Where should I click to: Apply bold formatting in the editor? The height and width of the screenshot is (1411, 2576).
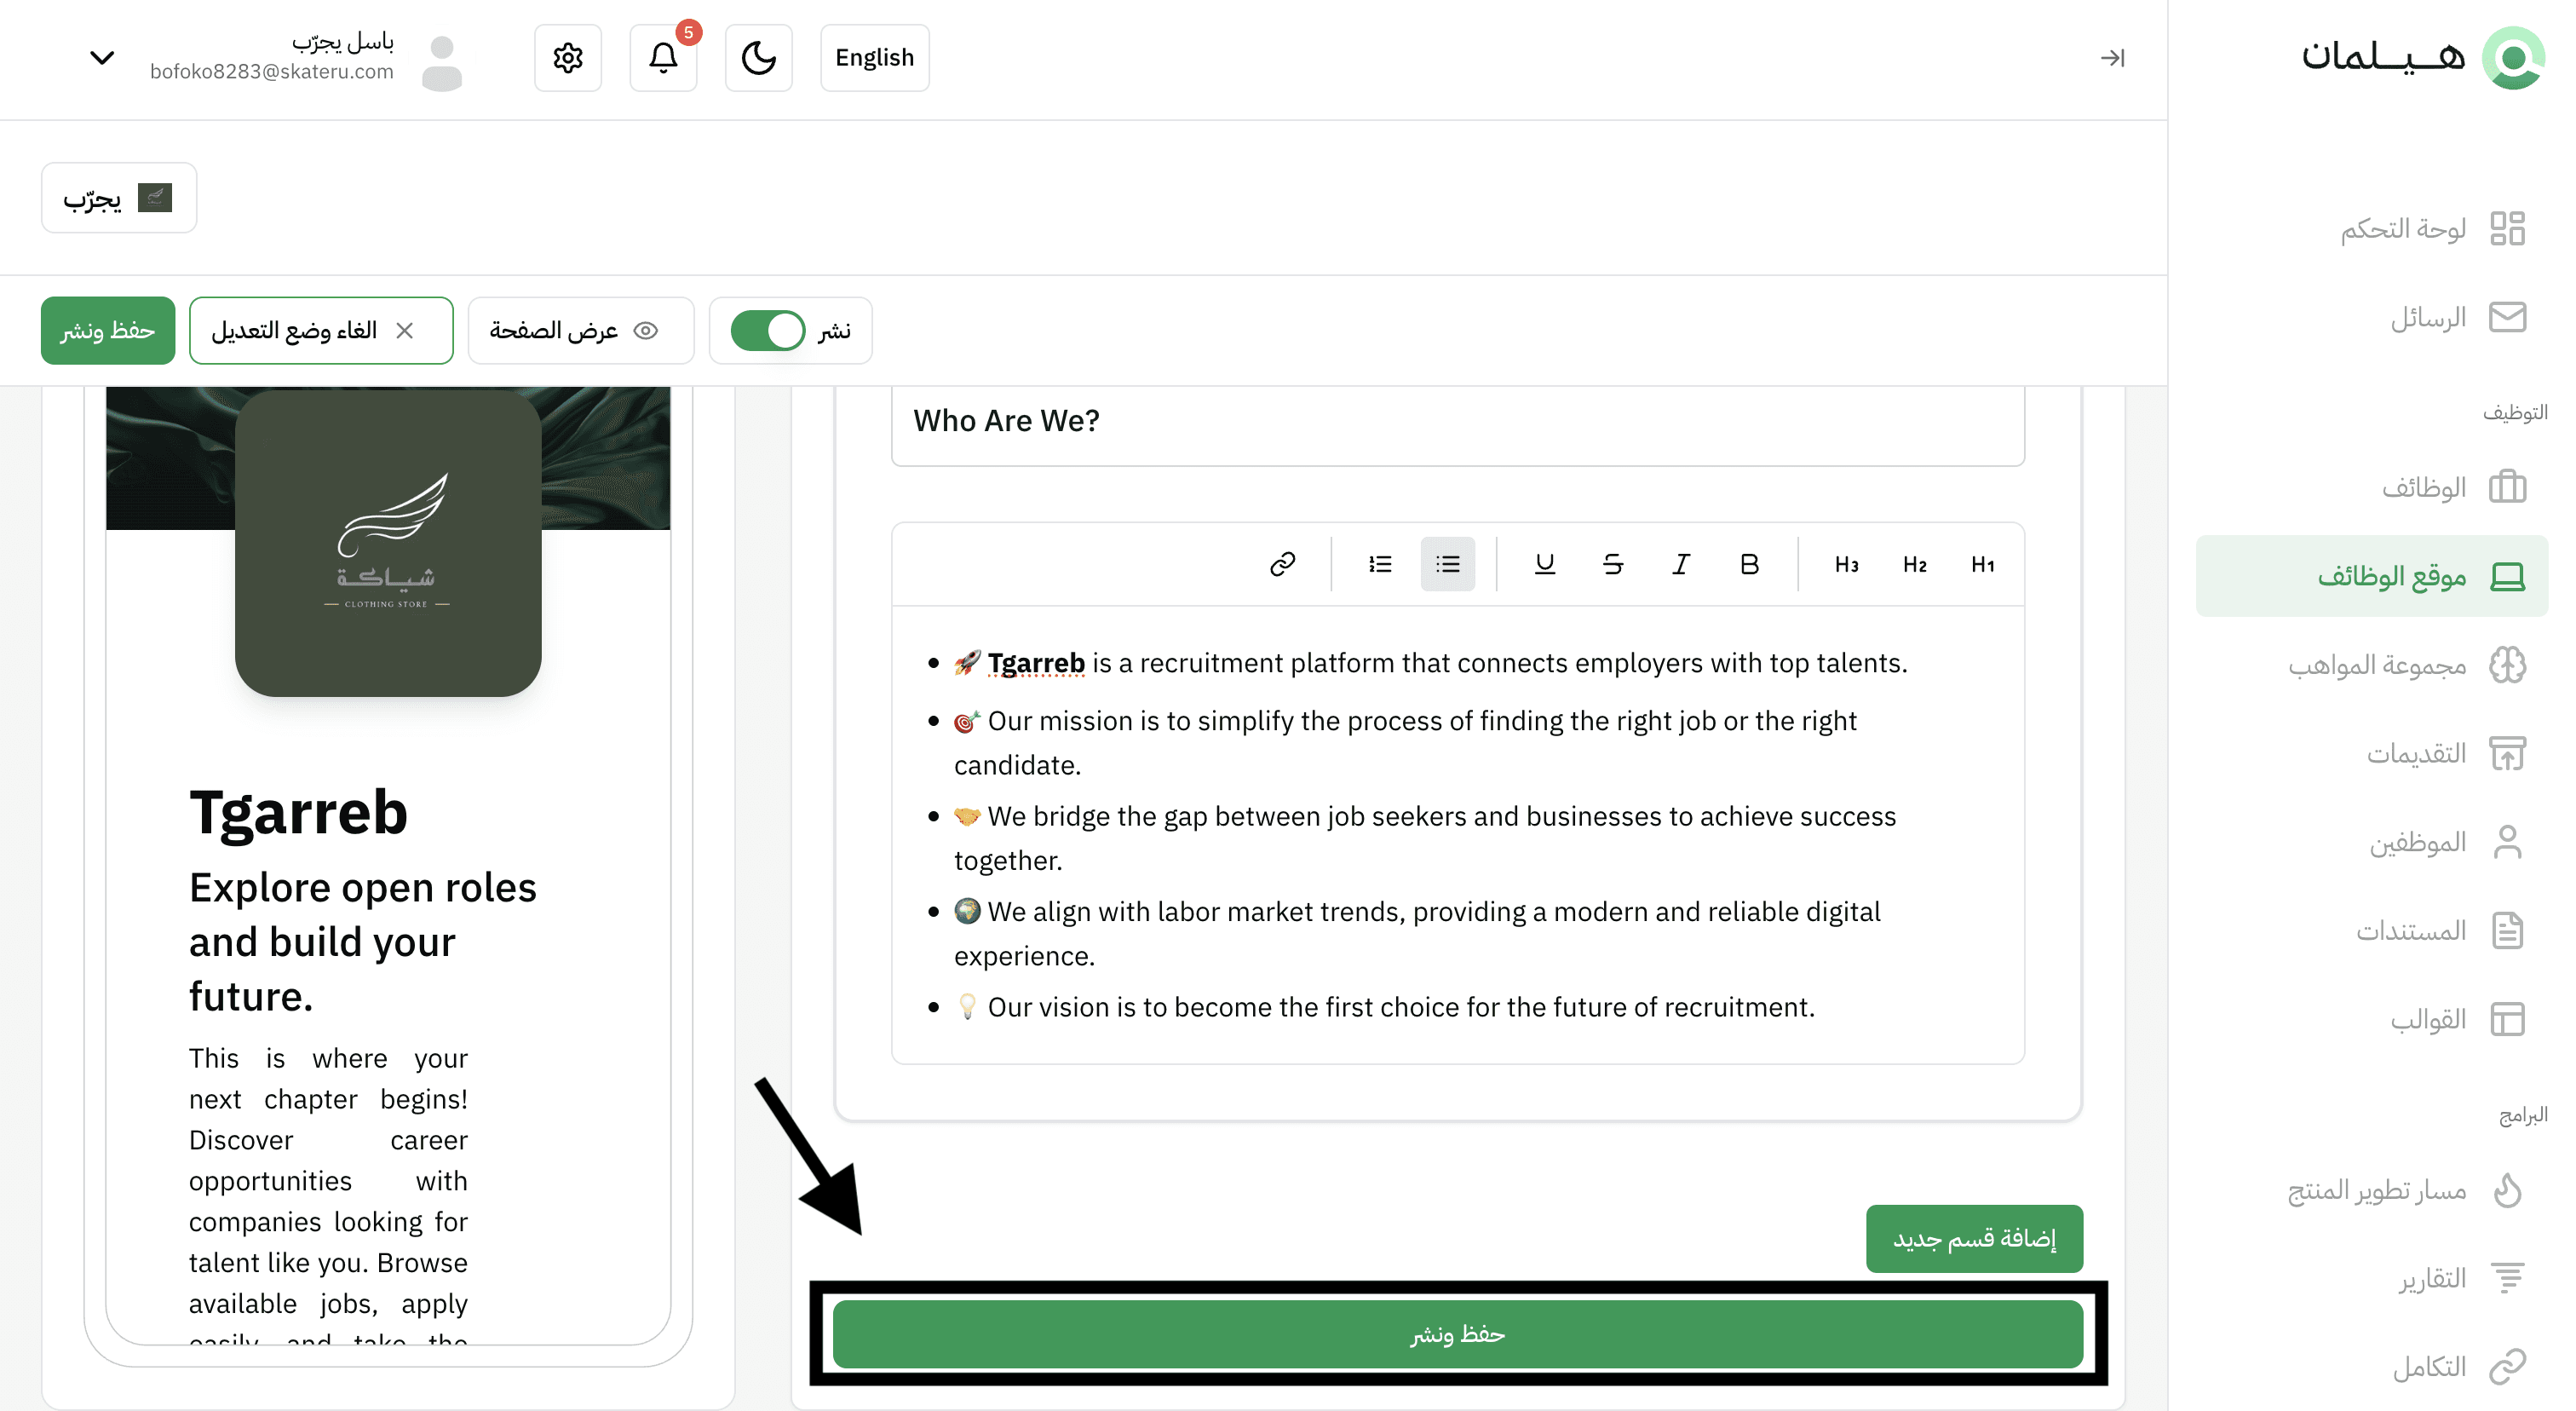tap(1749, 564)
